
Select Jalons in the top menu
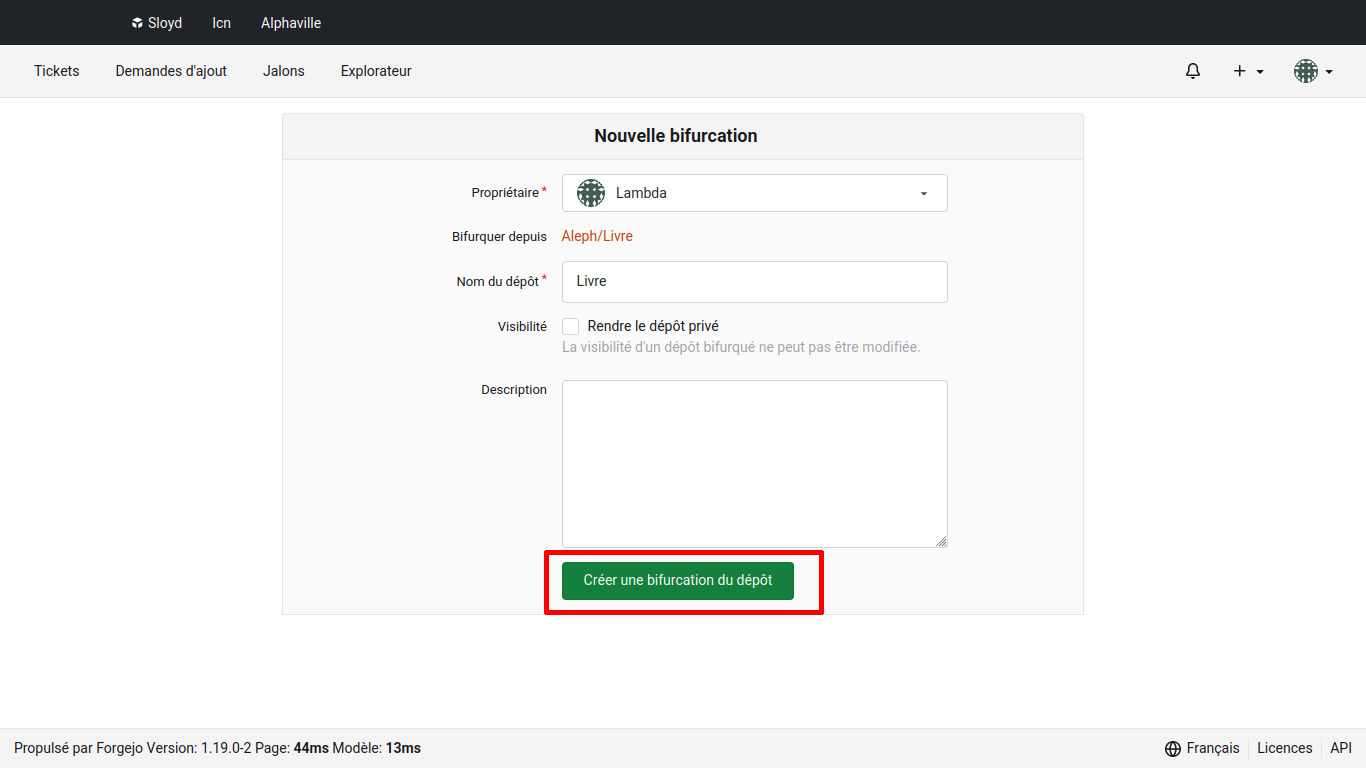click(x=284, y=71)
